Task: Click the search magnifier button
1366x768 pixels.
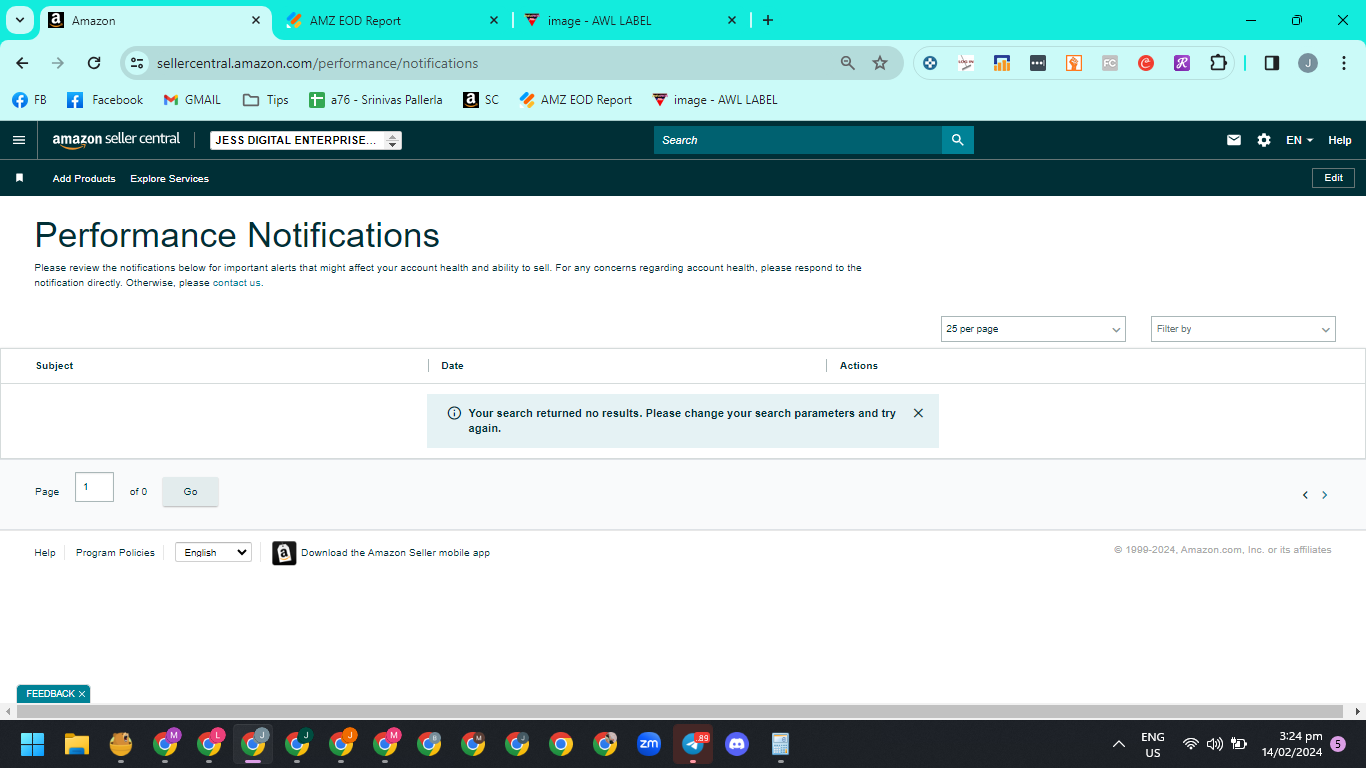Action: coord(957,140)
